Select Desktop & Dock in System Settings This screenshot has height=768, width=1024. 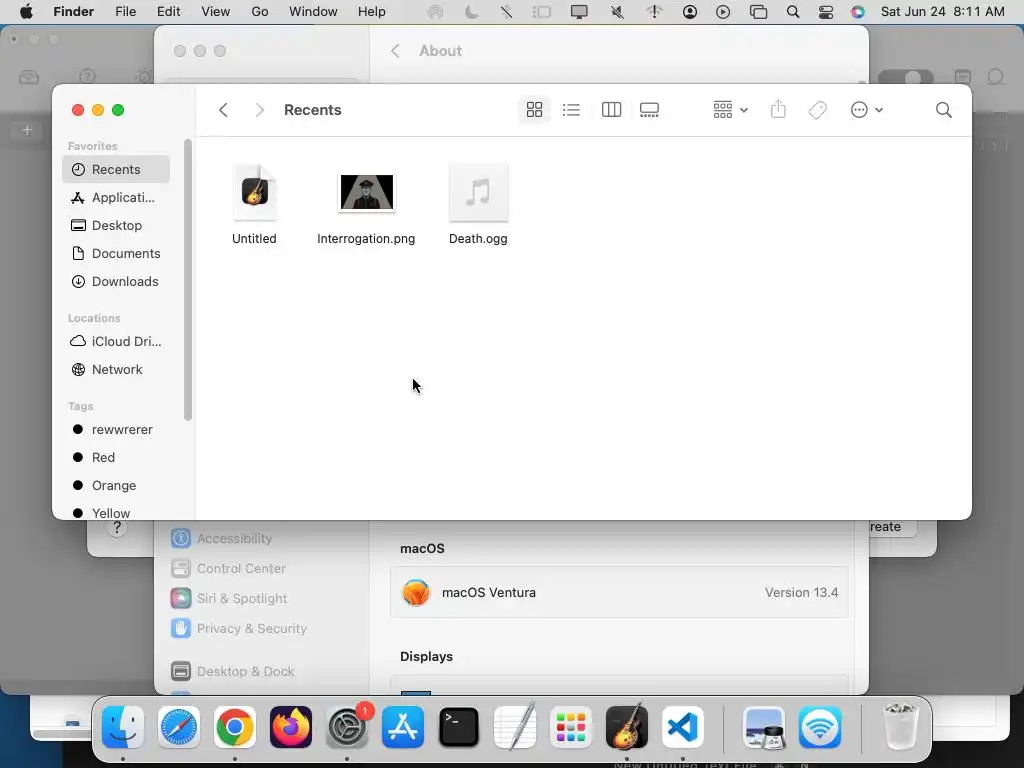pos(233,671)
